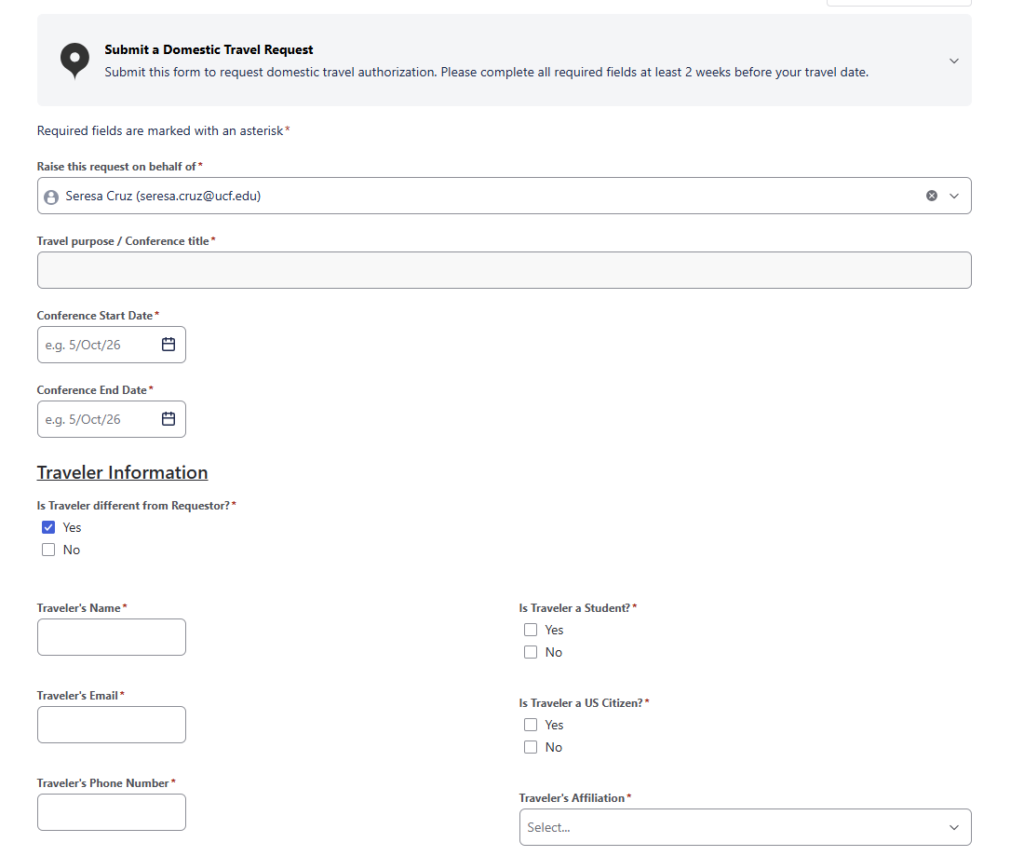Clear the Seresa Cruz requester selection

(x=931, y=196)
